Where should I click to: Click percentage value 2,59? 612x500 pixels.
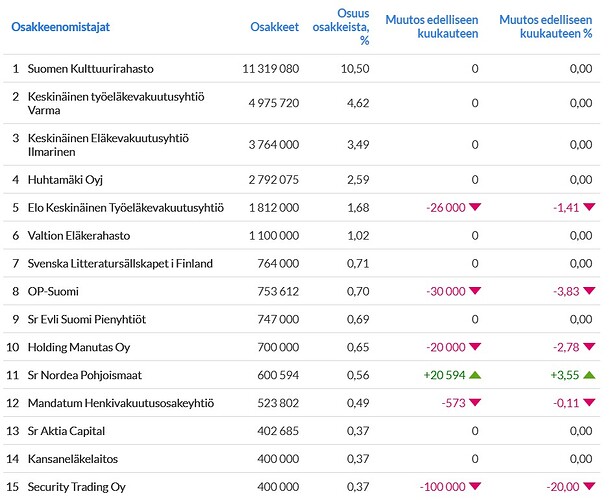point(358,180)
